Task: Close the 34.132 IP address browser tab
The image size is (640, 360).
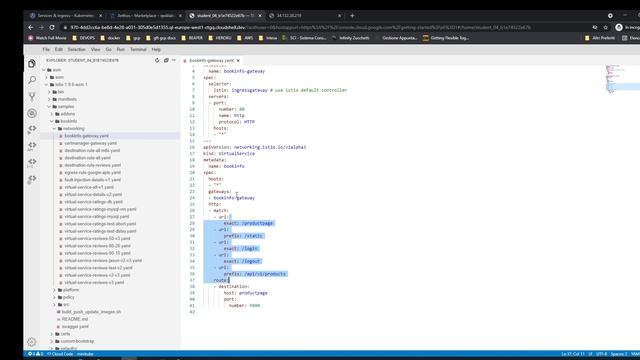Action: (x=340, y=16)
